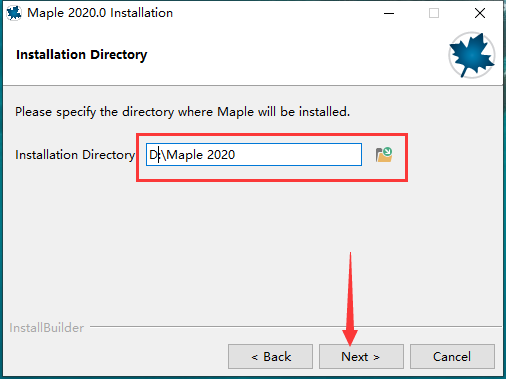Click the greyed-out maximize window button

click(x=434, y=13)
